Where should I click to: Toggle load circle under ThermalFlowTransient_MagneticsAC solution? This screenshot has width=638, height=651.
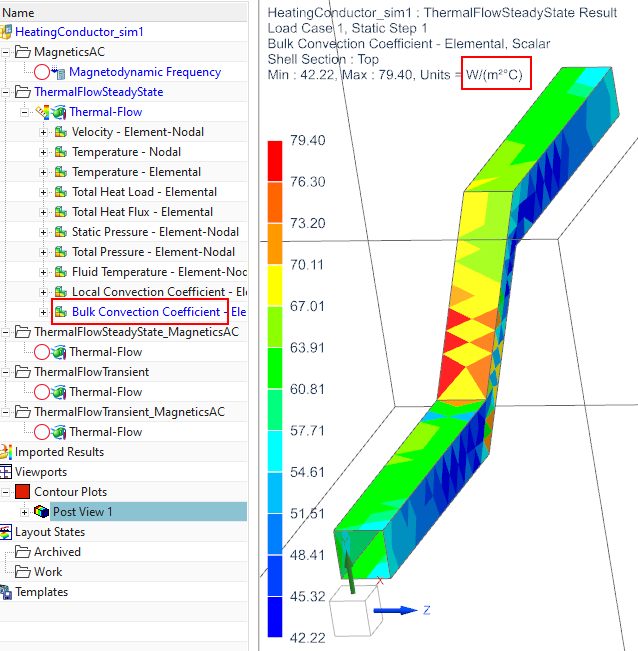41,432
